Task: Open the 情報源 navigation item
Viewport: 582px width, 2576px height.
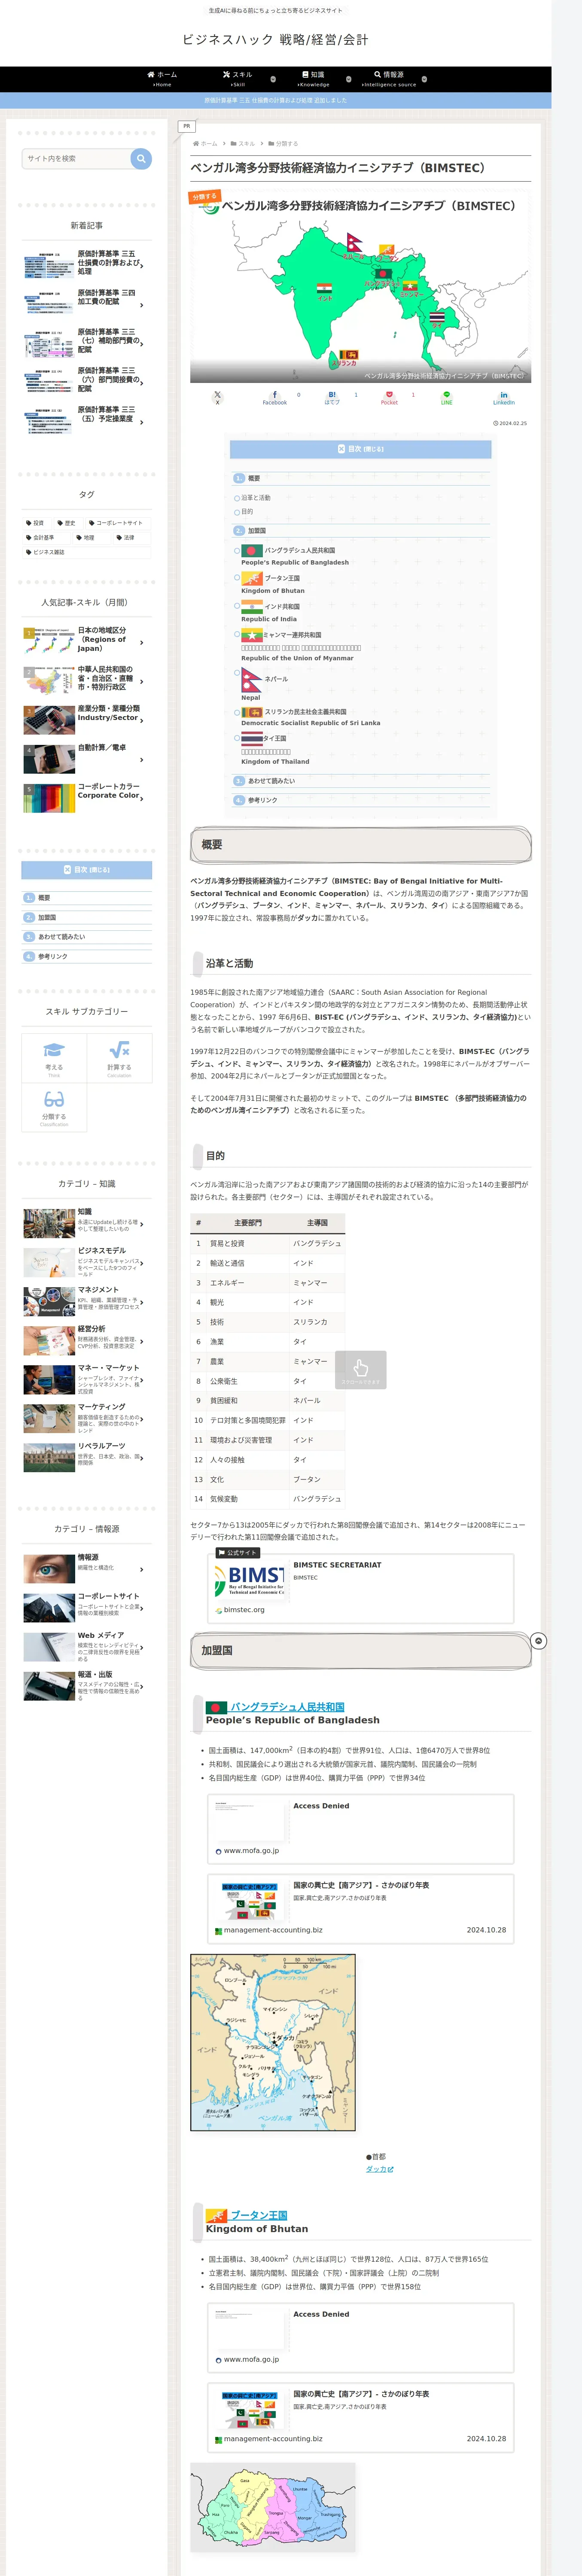Action: [x=389, y=79]
